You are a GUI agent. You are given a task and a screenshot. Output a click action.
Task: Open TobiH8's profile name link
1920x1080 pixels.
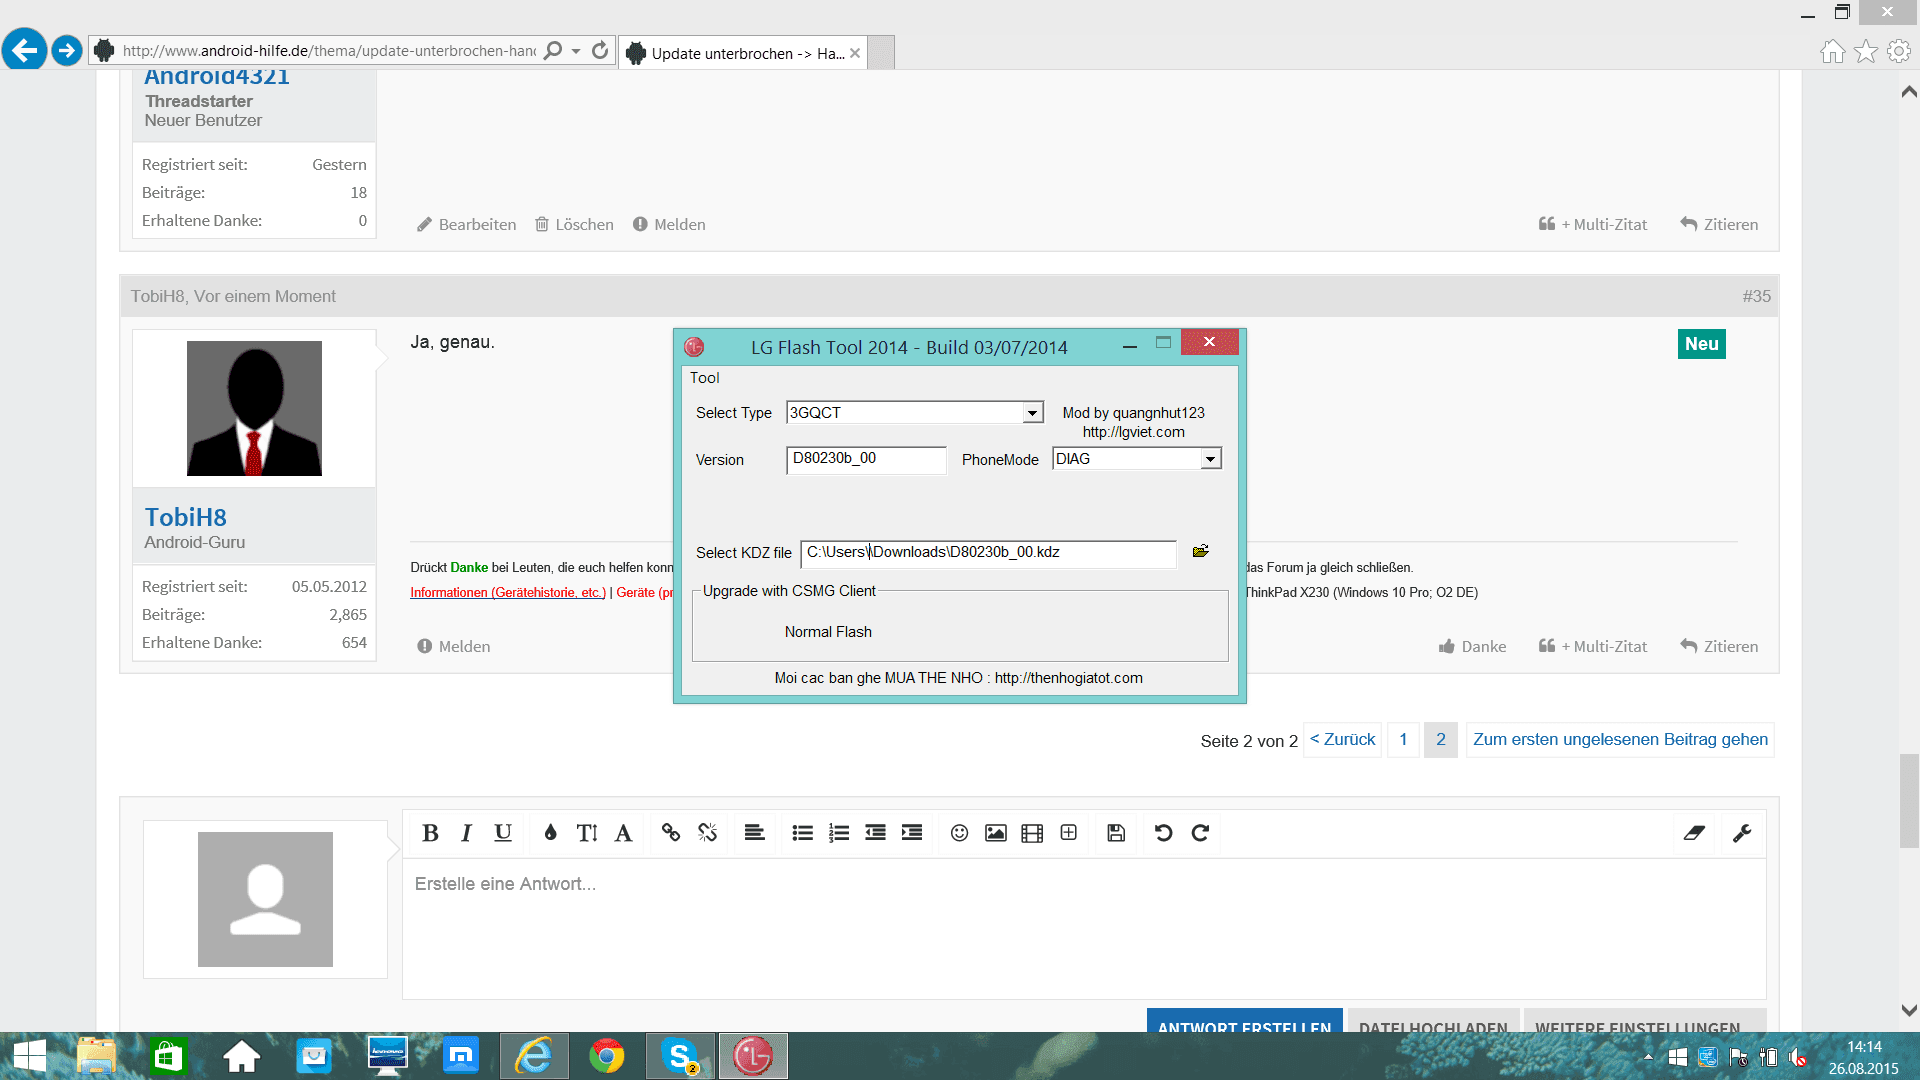coord(186,517)
